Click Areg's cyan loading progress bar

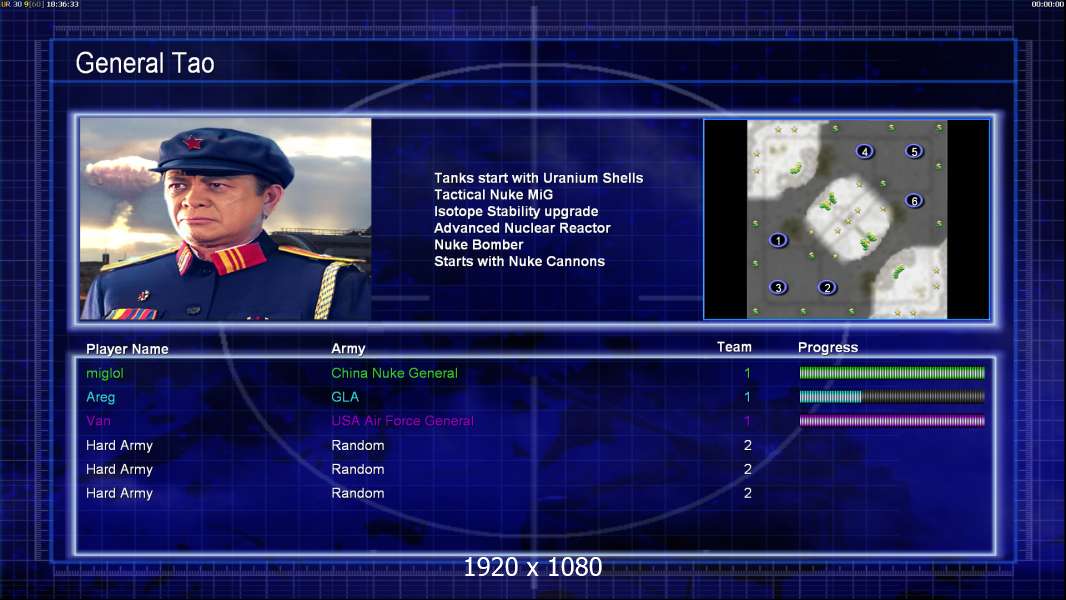(892, 397)
